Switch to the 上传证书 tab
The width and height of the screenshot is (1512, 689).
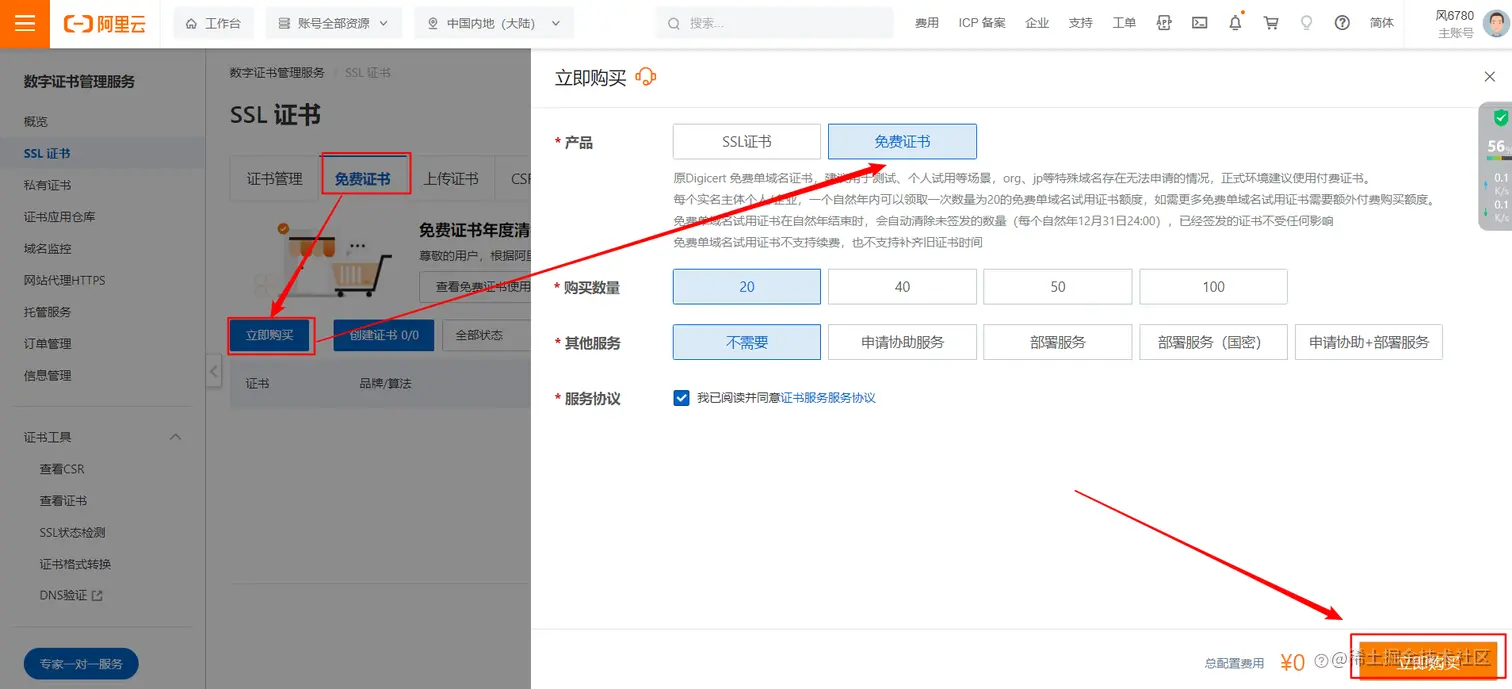(451, 179)
